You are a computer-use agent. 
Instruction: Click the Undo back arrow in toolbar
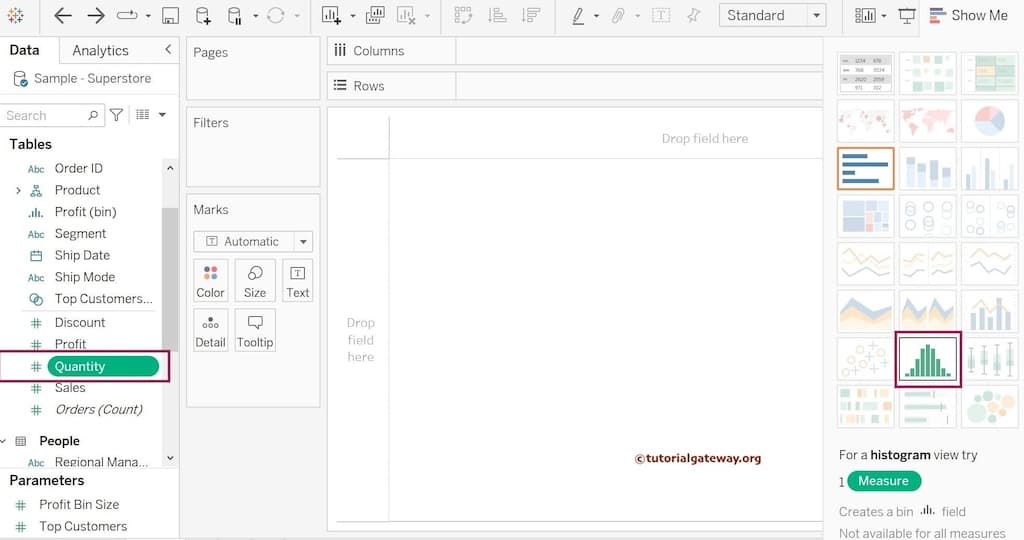coord(62,15)
